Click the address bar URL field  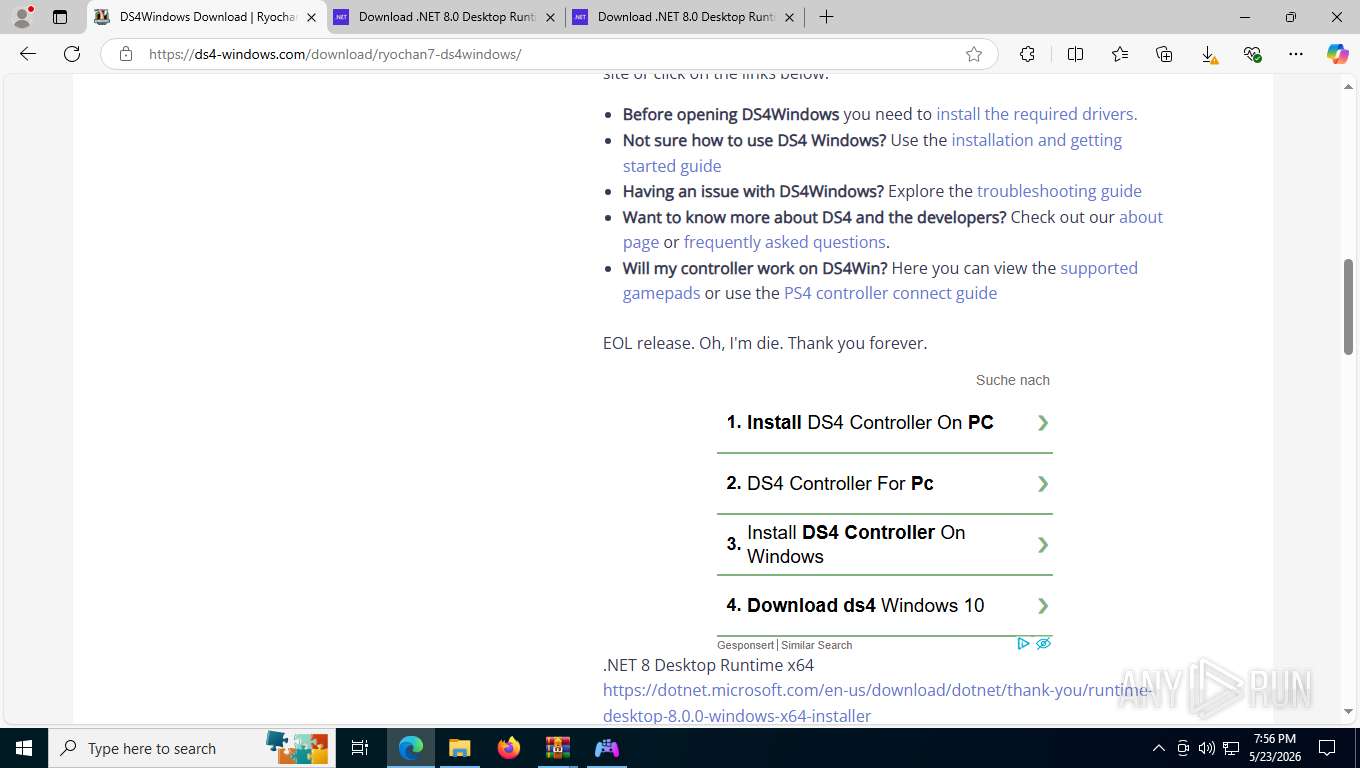pyautogui.click(x=548, y=54)
